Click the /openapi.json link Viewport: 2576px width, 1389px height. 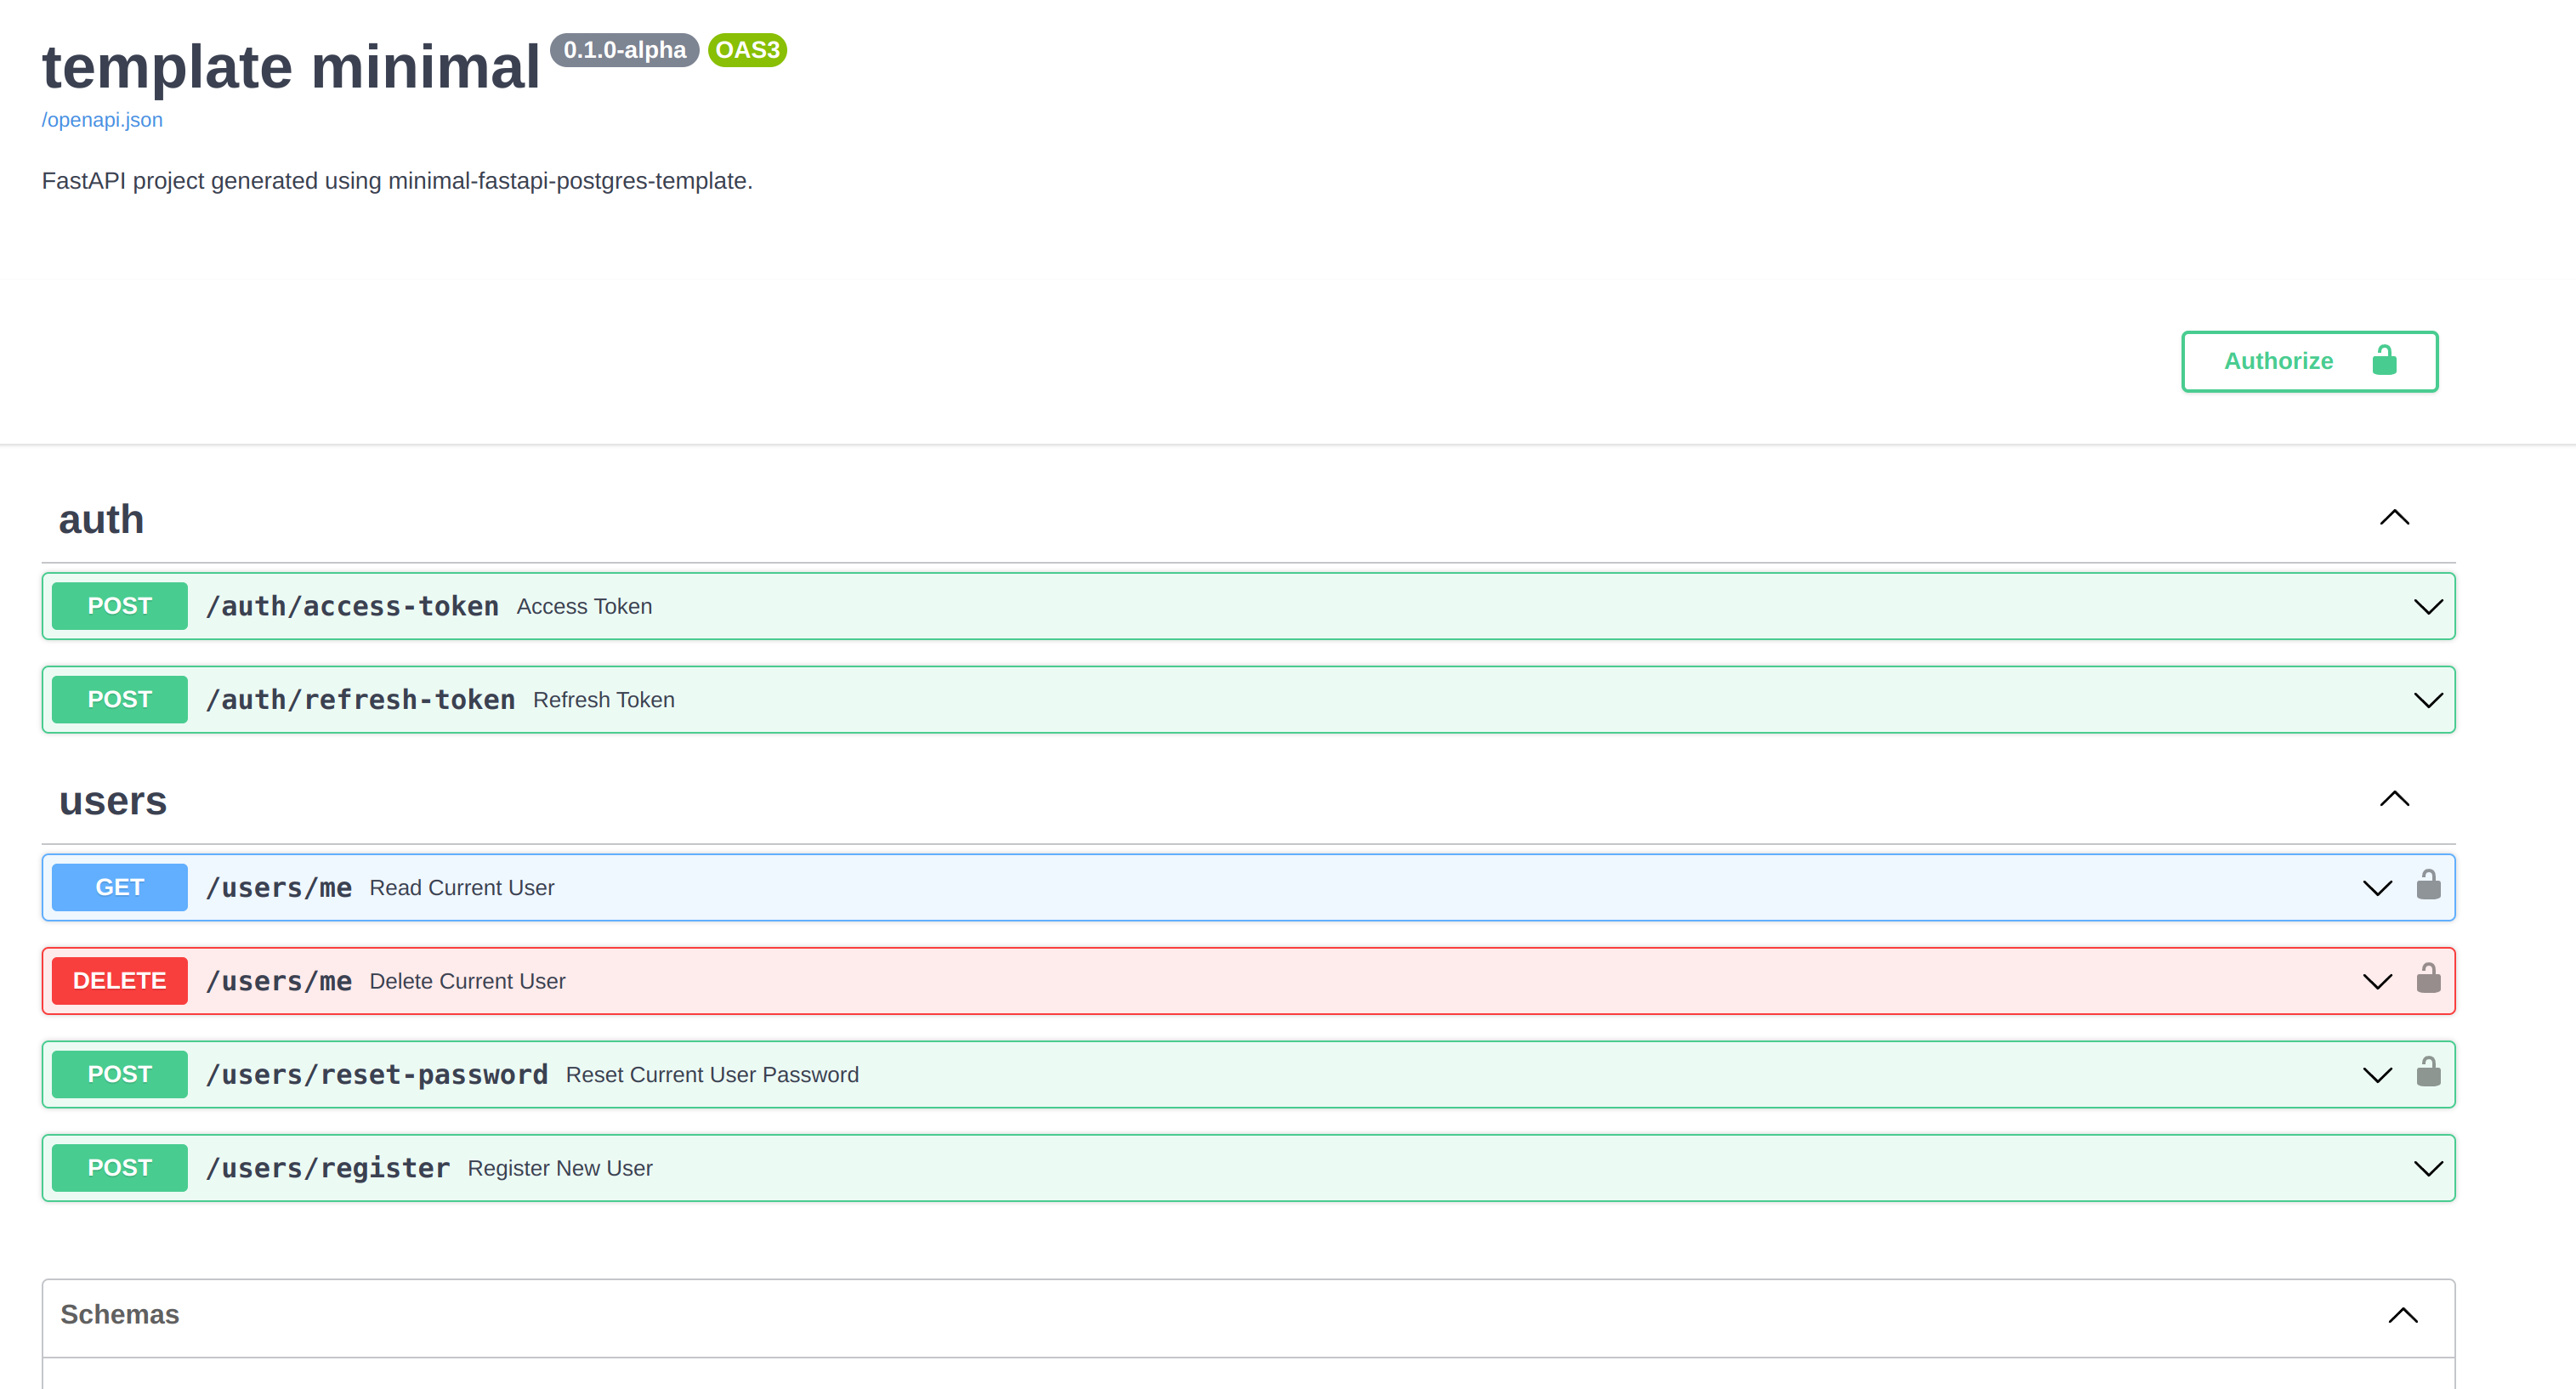[103, 120]
